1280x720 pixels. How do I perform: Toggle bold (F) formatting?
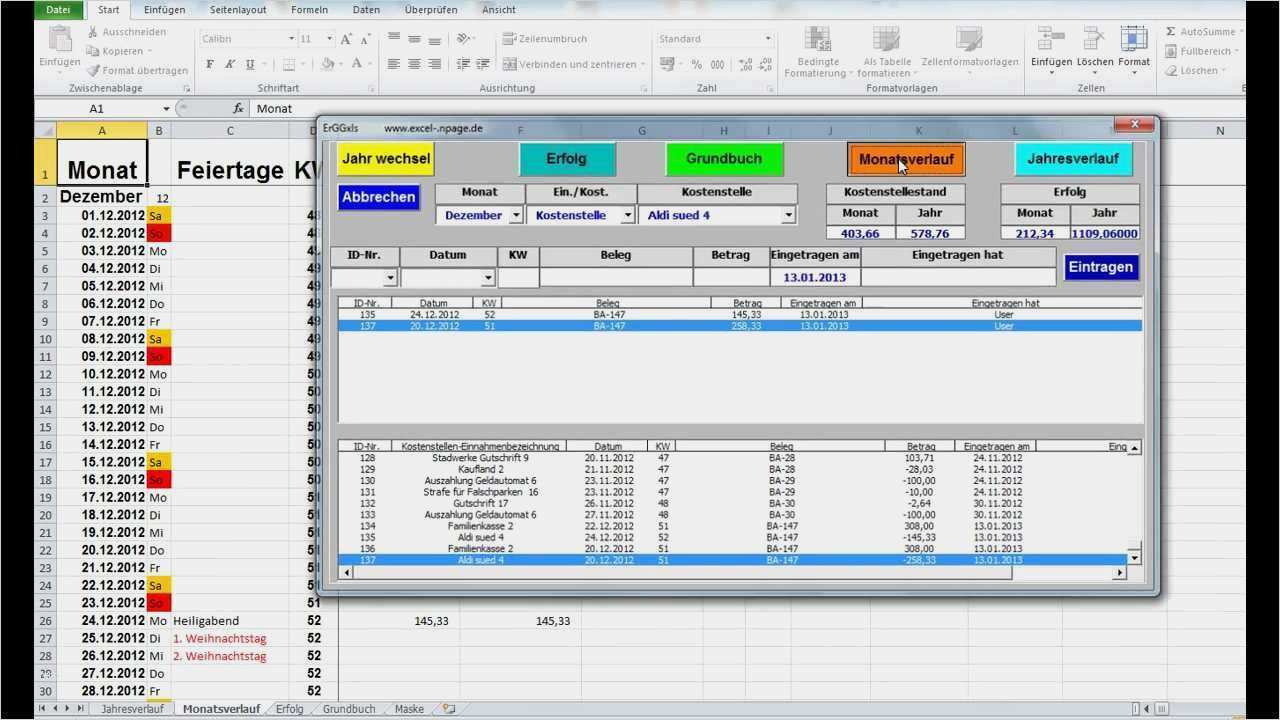coord(210,64)
